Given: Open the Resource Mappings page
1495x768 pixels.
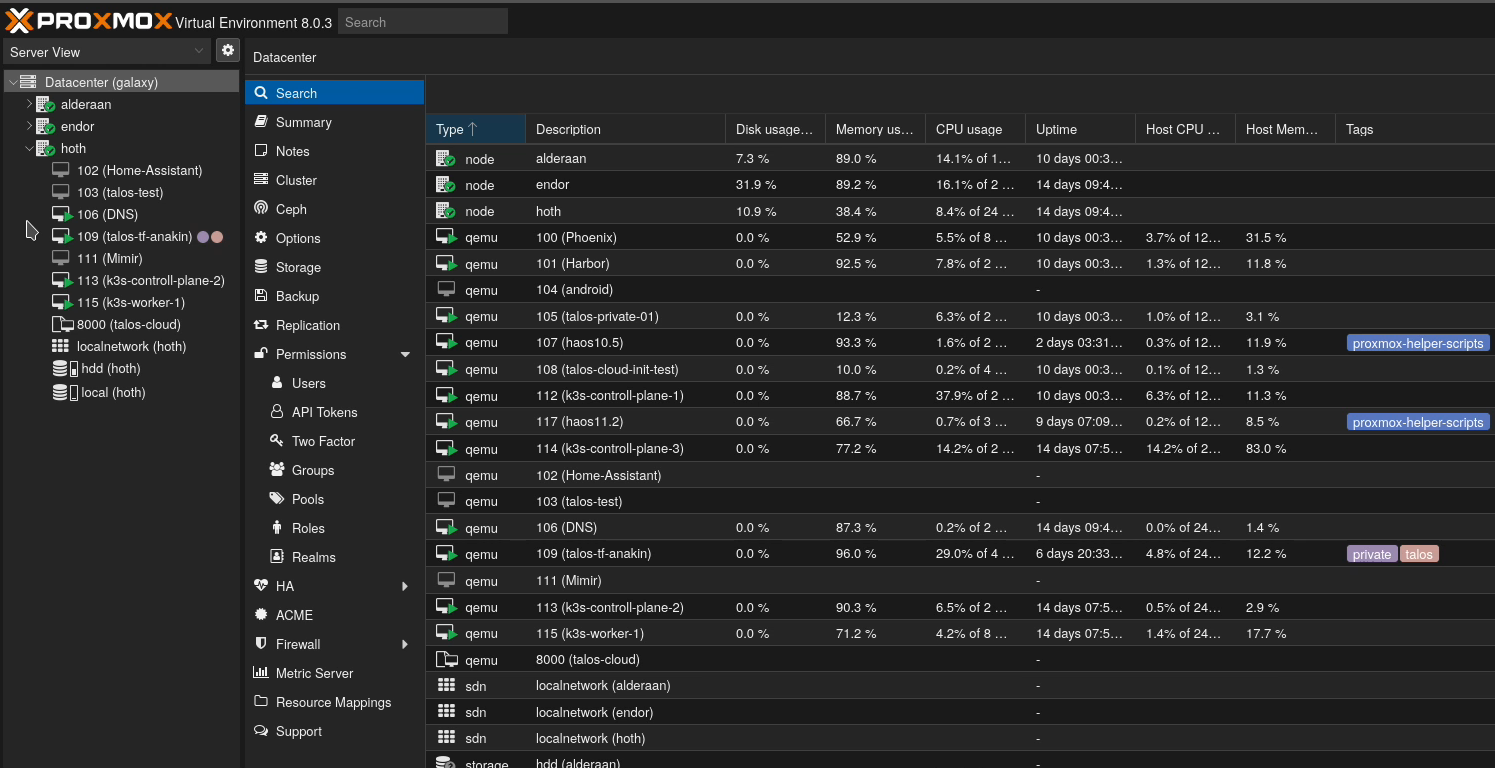Looking at the screenshot, I should 334,702.
